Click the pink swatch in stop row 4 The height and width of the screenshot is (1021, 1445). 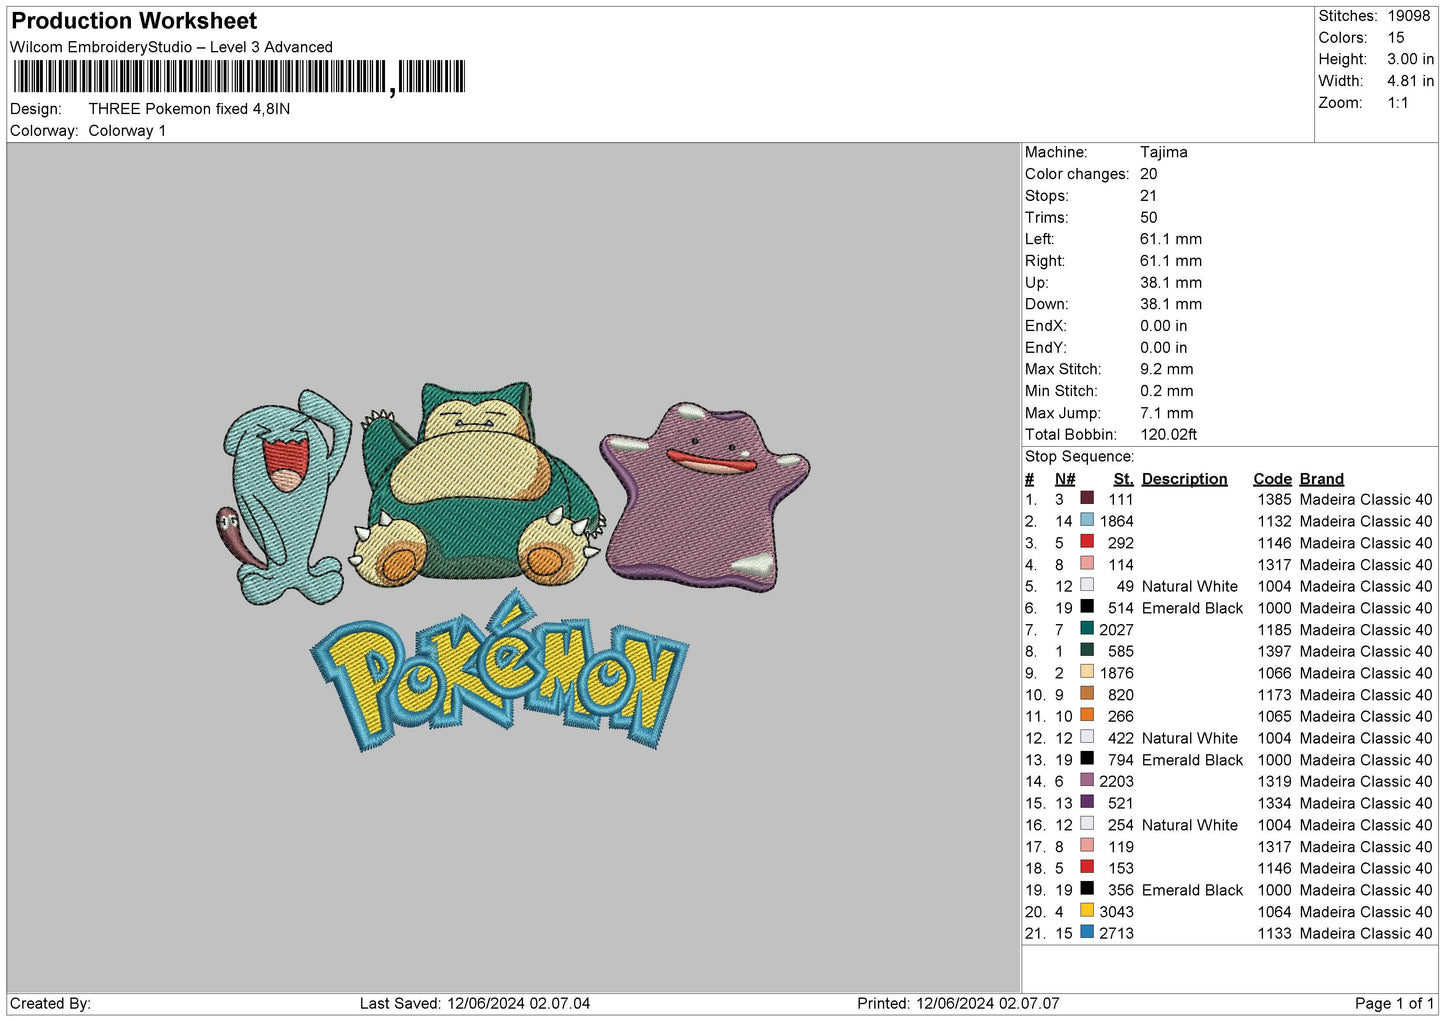point(1087,563)
